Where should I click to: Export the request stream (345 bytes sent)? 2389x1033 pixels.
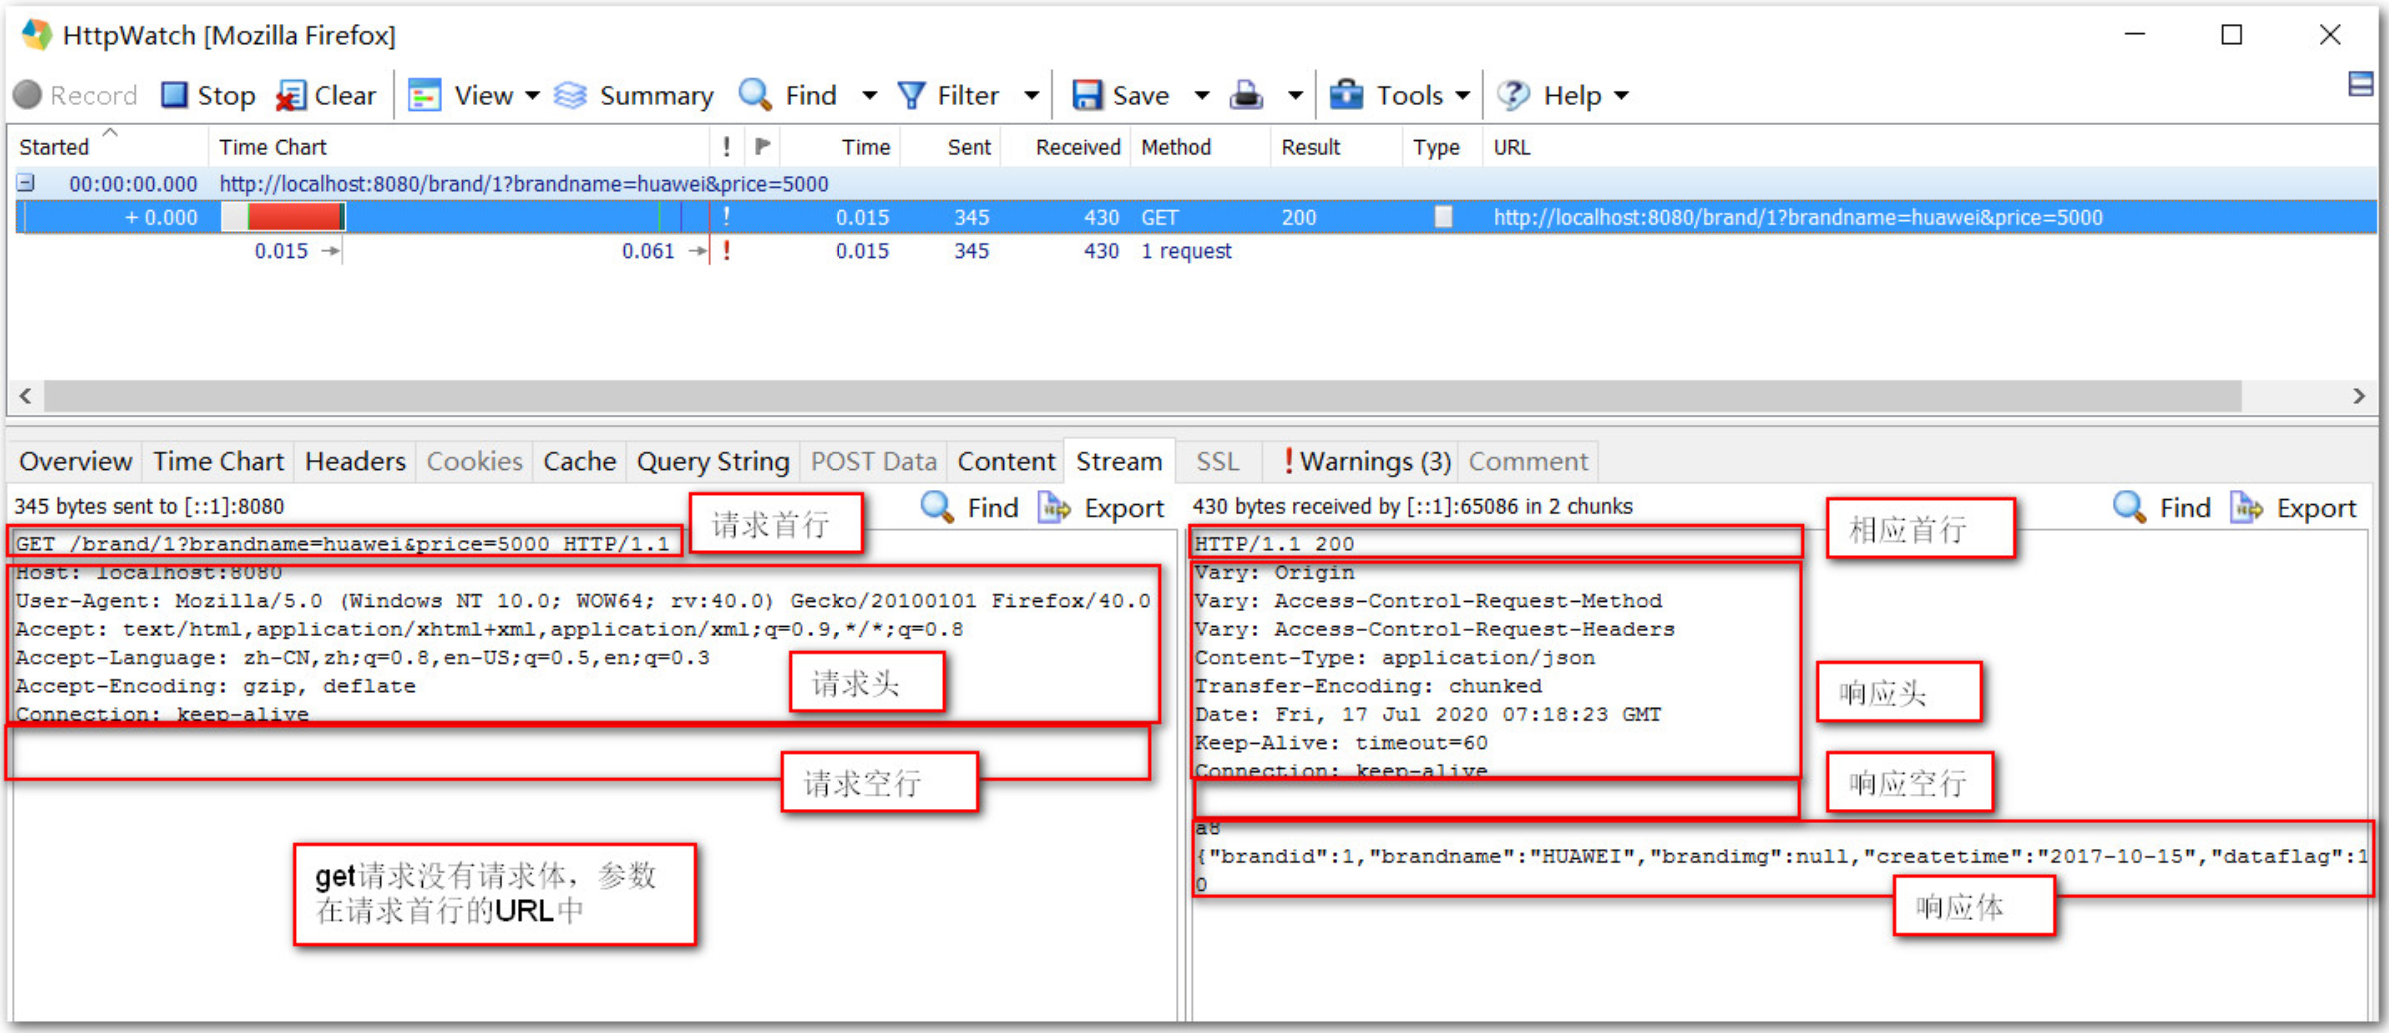1101,508
